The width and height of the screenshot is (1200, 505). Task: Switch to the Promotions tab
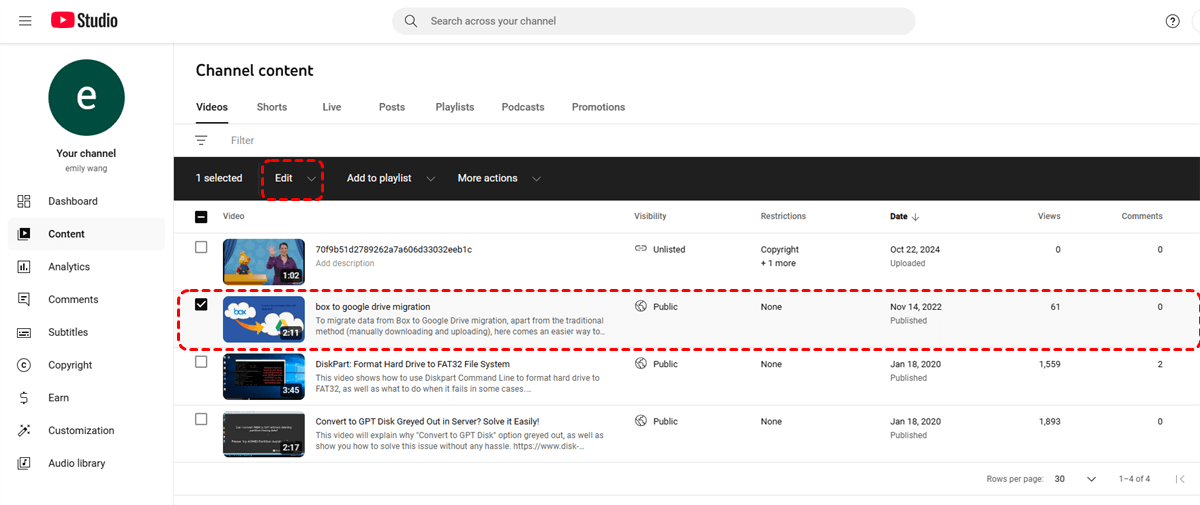598,107
